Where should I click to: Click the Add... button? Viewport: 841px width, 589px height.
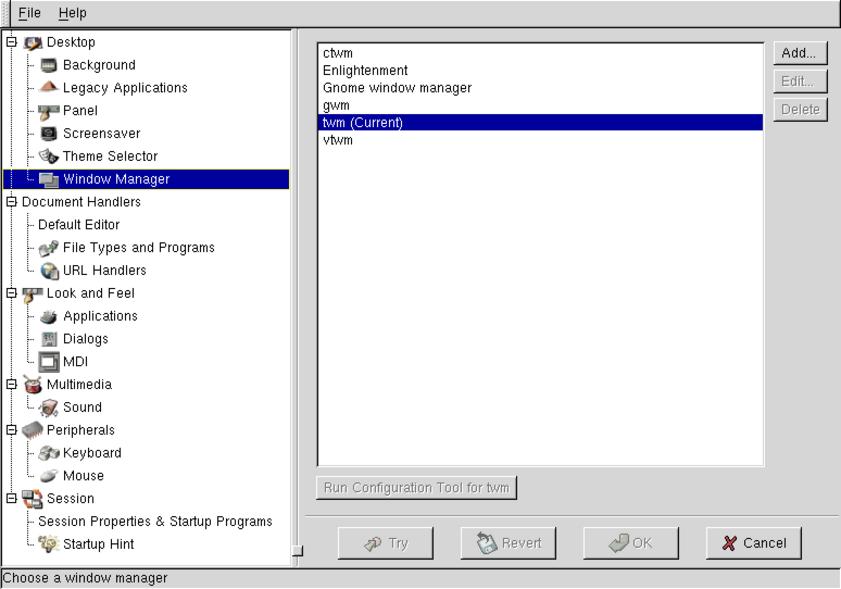(799, 53)
